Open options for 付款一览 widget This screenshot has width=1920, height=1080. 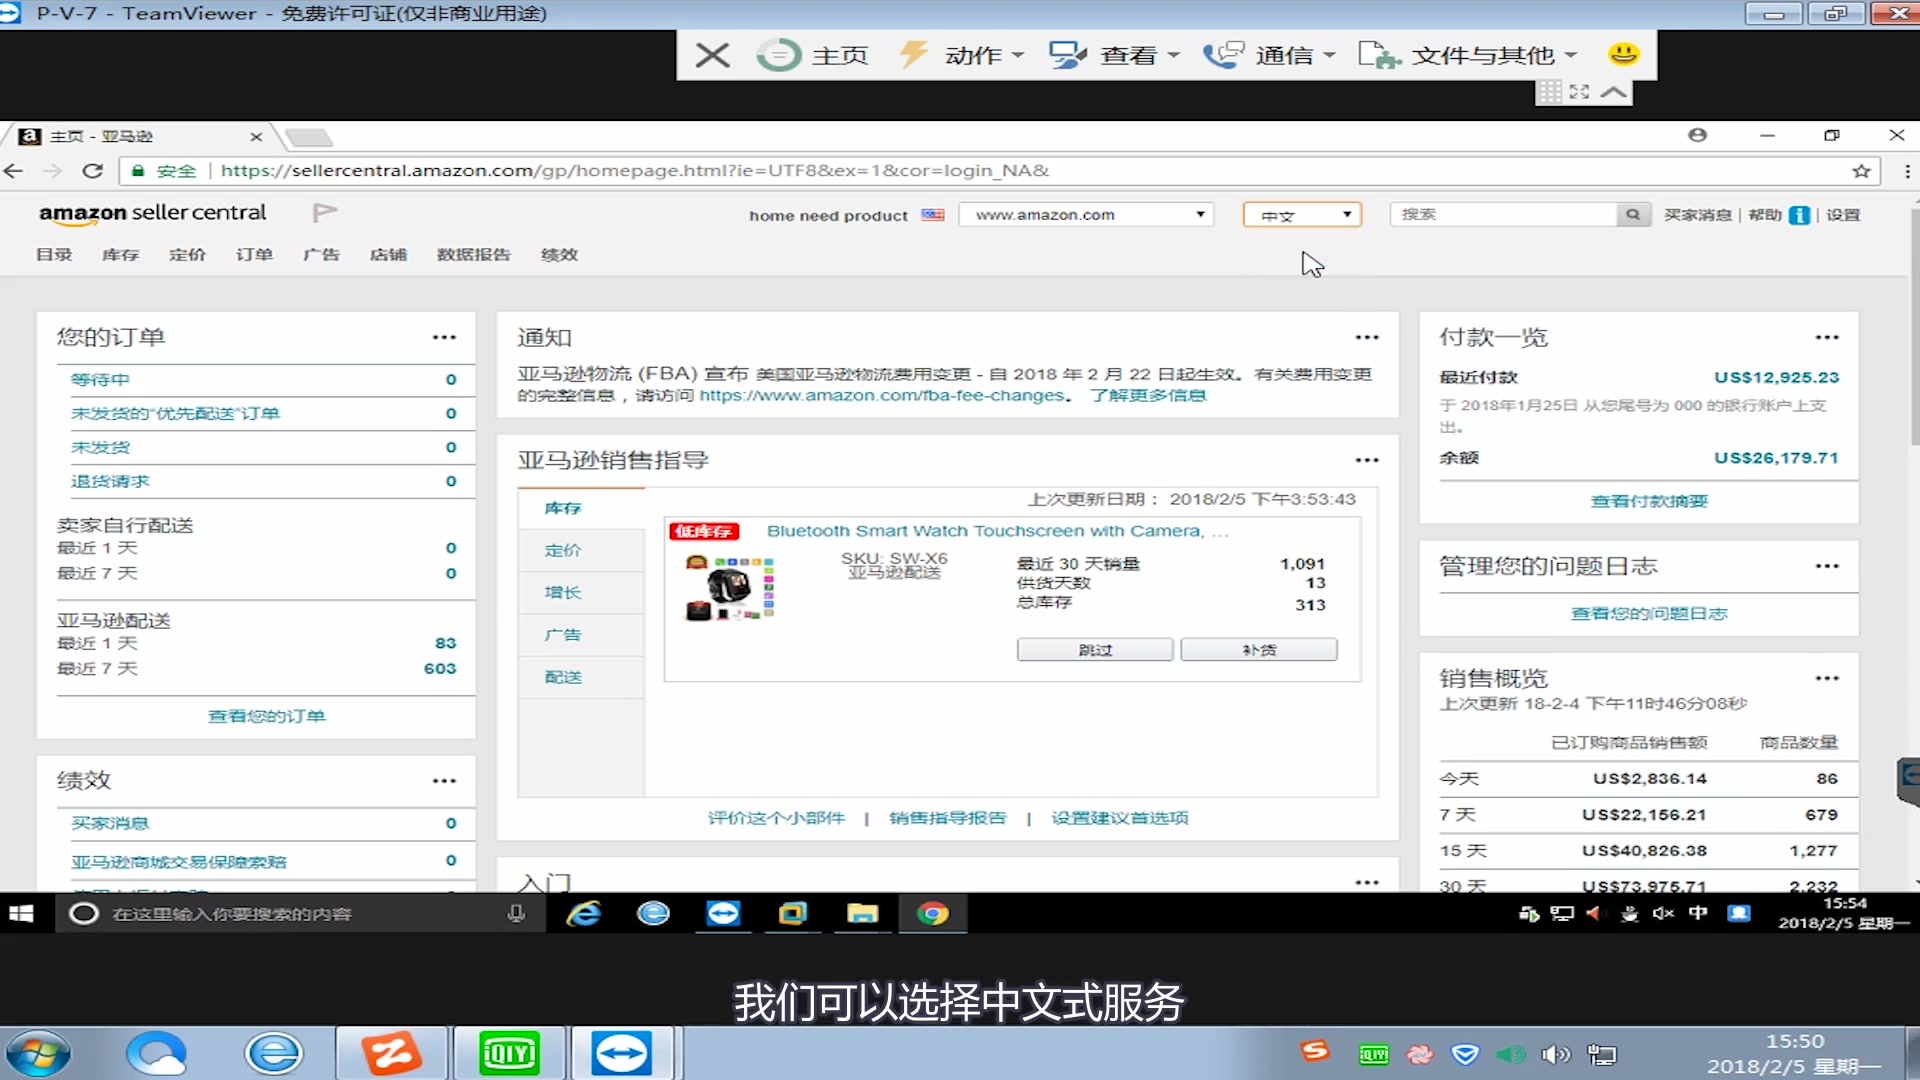1827,338
